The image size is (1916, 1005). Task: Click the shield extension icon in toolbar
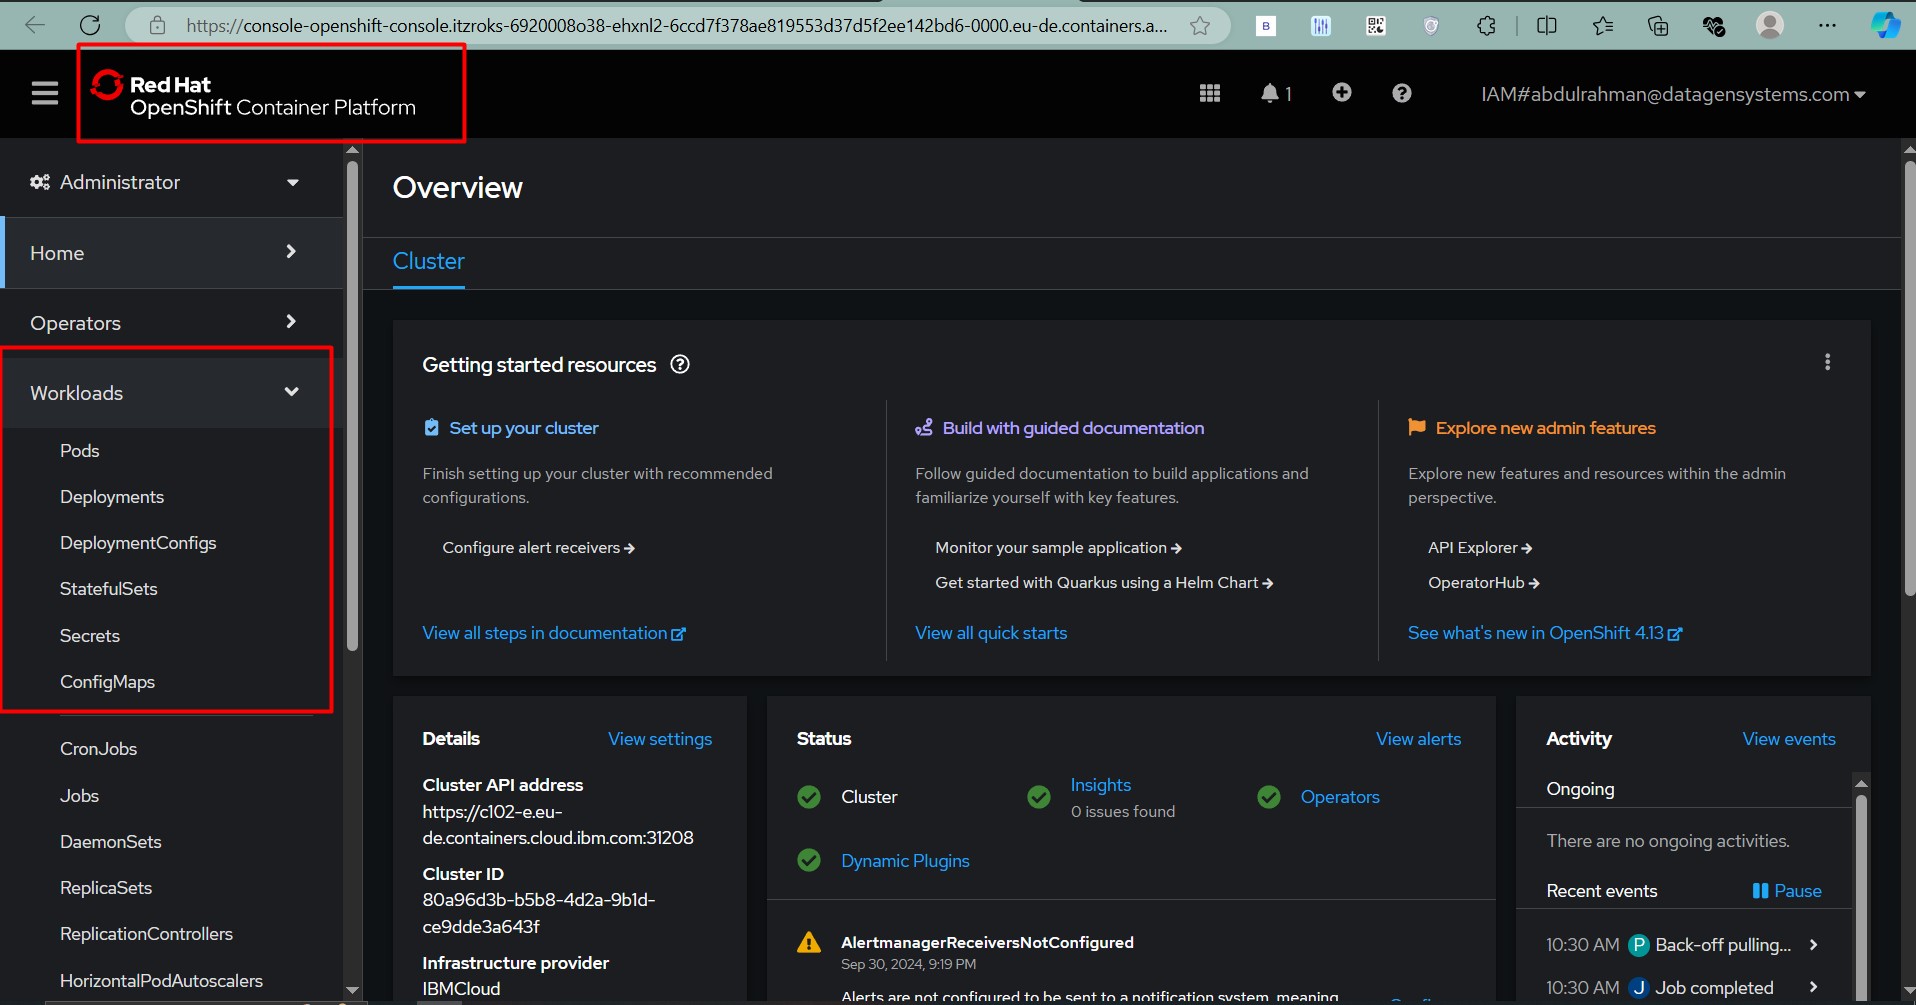pos(1431,26)
